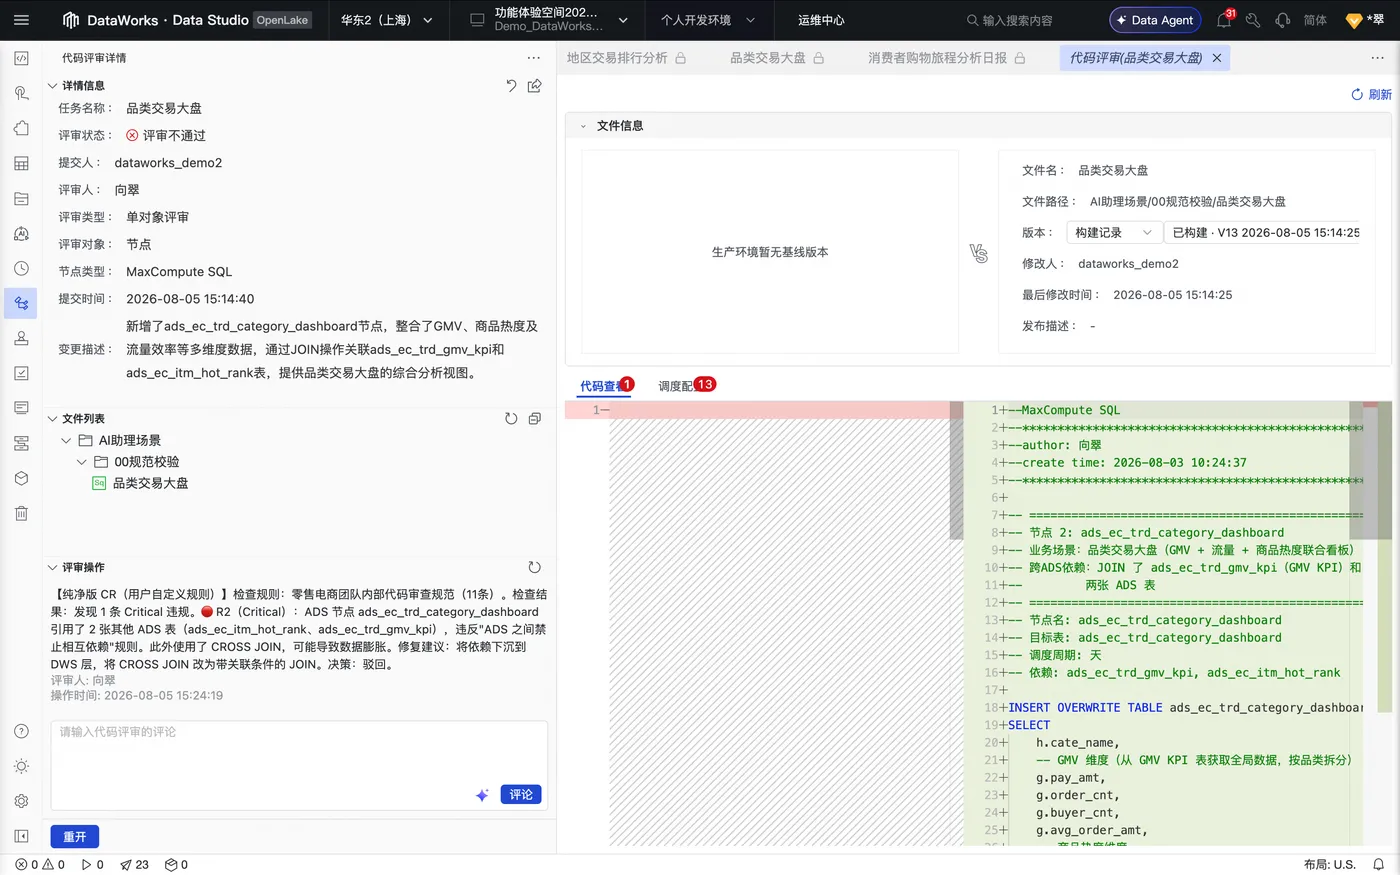The width and height of the screenshot is (1400, 875).
Task: Open the 个人开发环境 dropdown
Action: (x=708, y=20)
